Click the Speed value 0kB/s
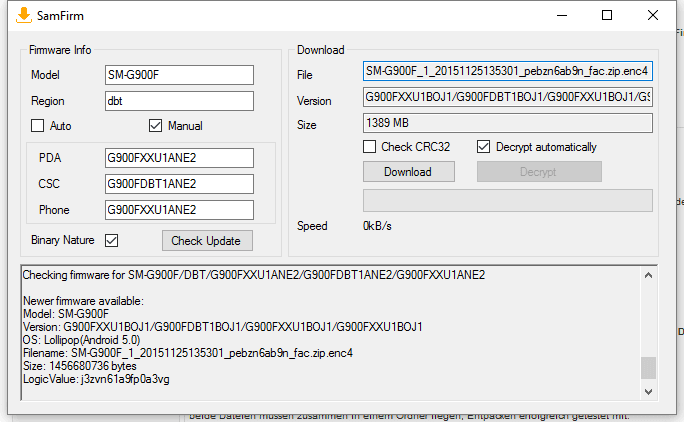 (377, 226)
